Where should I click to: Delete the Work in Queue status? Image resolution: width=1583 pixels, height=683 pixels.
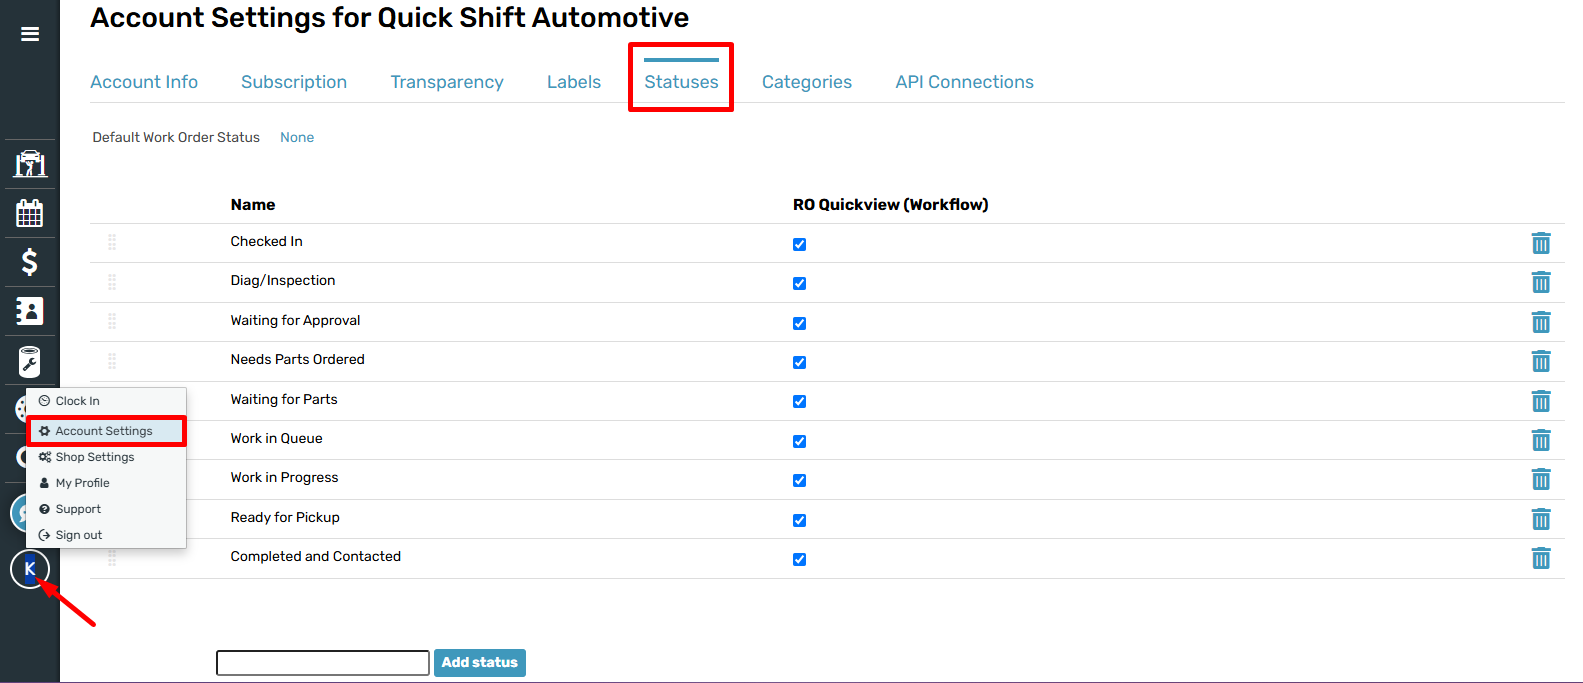1541,440
